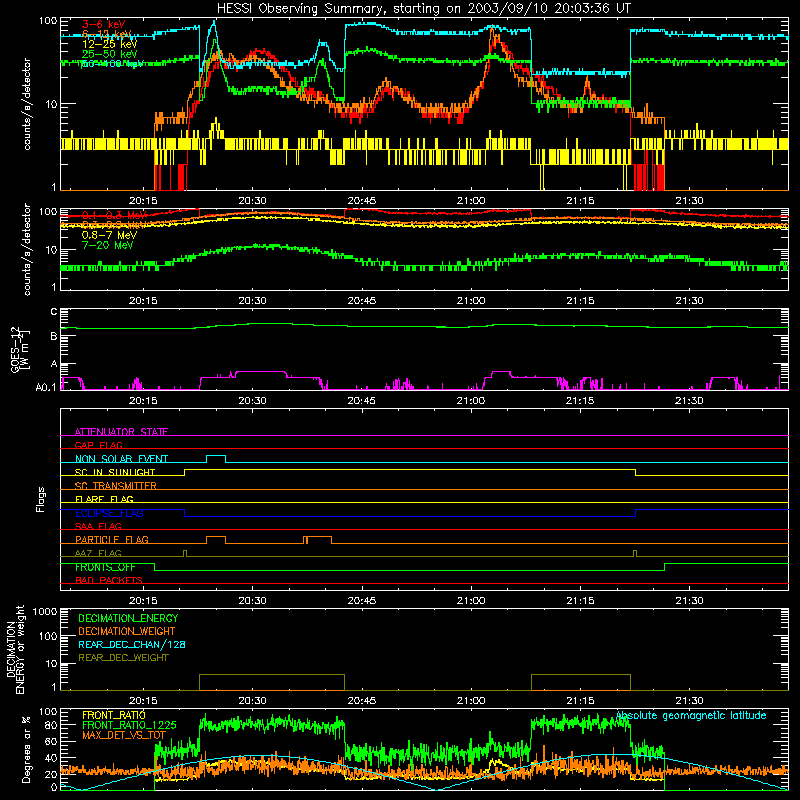800x800 pixels.
Task: Click the SAA_FLAG label
Action: 98,526
